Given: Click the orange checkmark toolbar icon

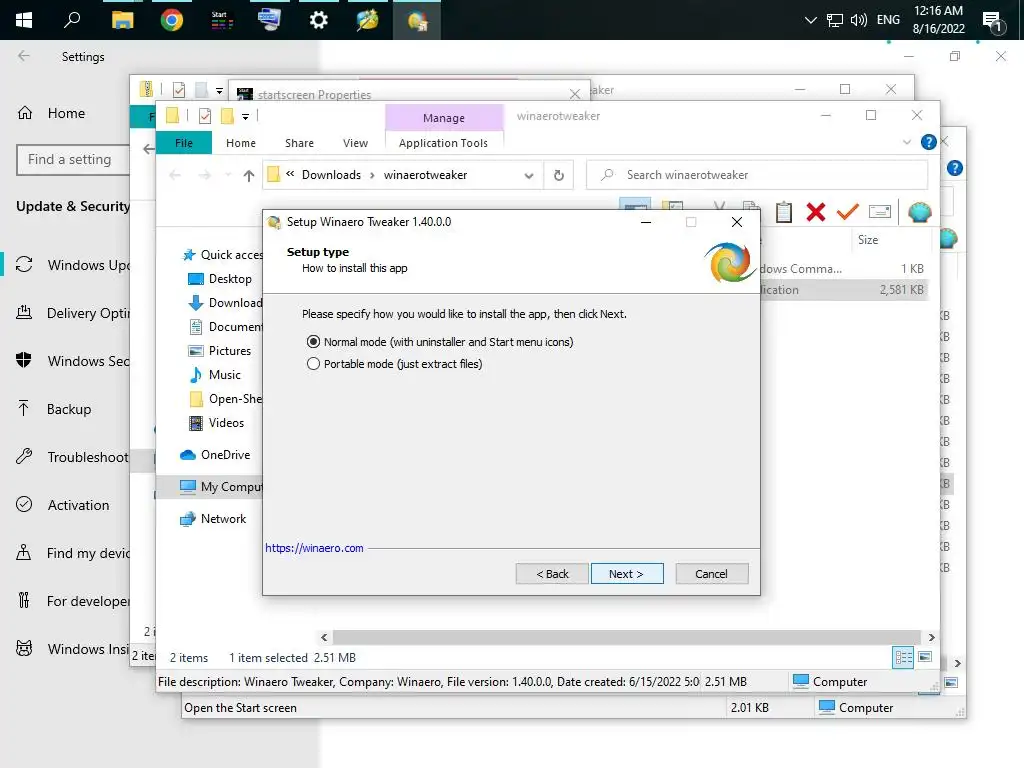Looking at the screenshot, I should click(x=848, y=212).
